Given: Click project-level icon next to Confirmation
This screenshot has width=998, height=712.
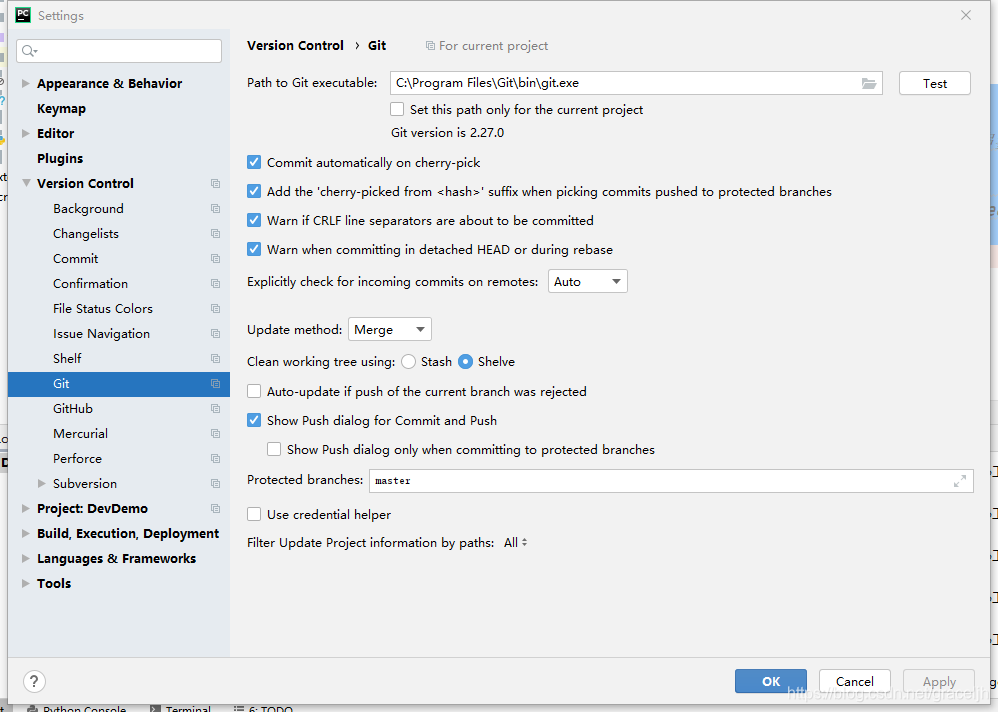Looking at the screenshot, I should coord(216,284).
